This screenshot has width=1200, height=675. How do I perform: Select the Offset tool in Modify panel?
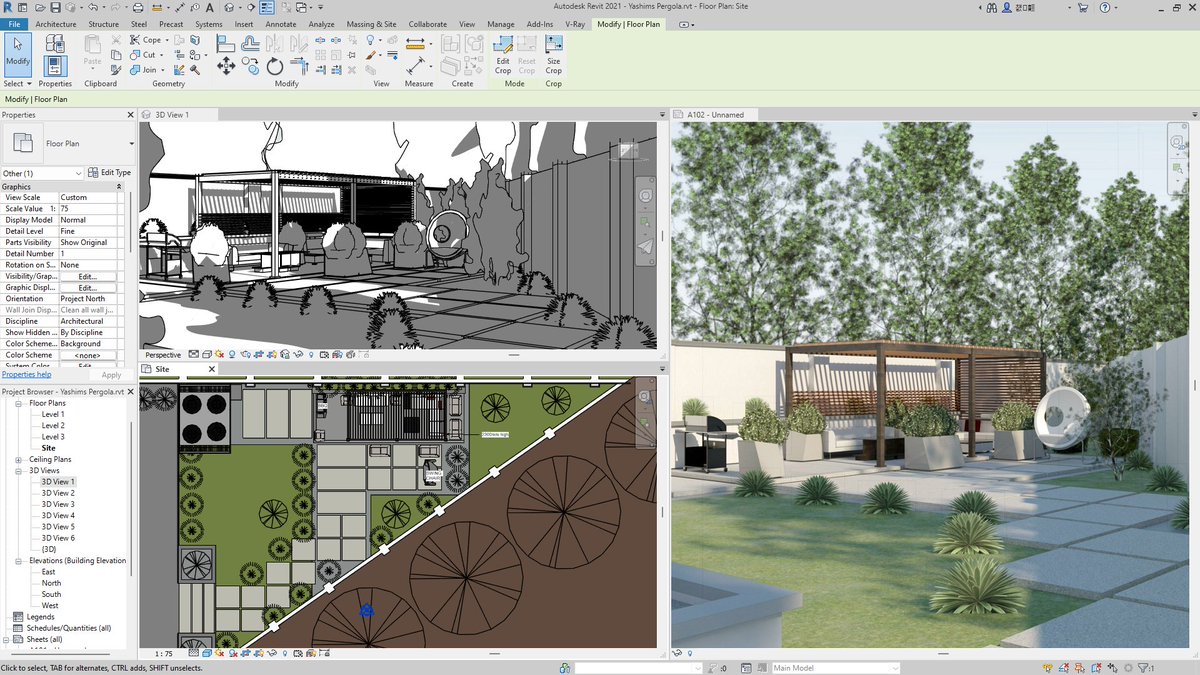[250, 43]
